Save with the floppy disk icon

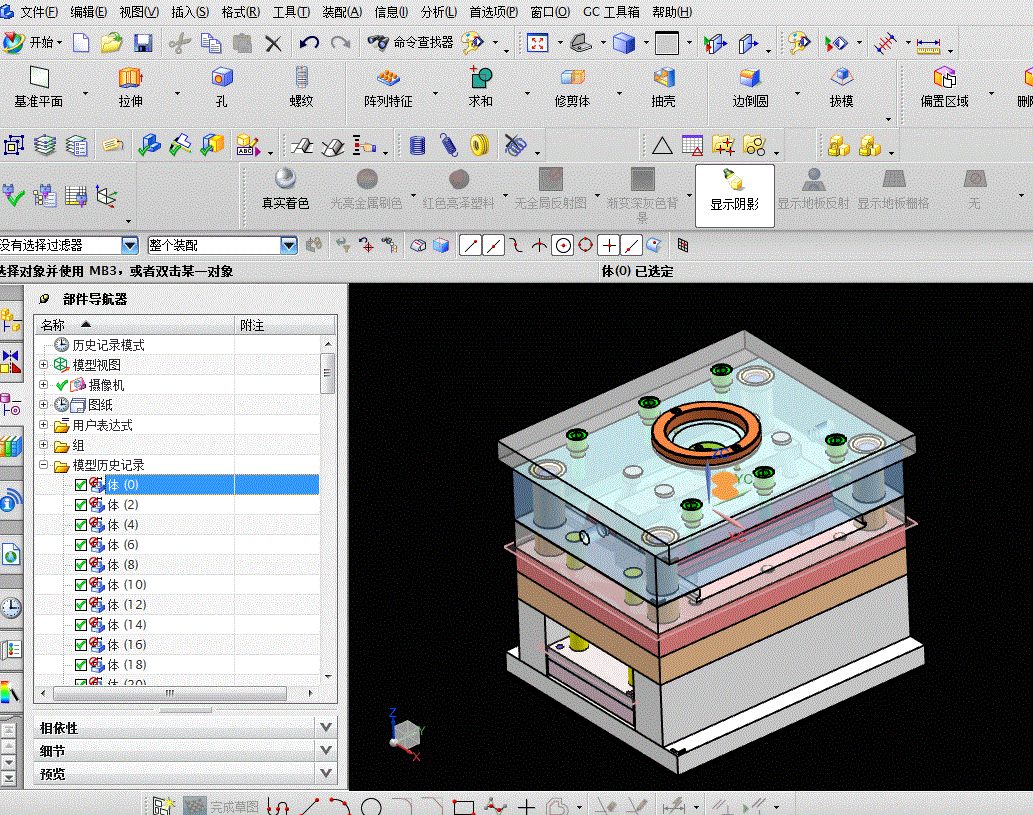coord(143,43)
